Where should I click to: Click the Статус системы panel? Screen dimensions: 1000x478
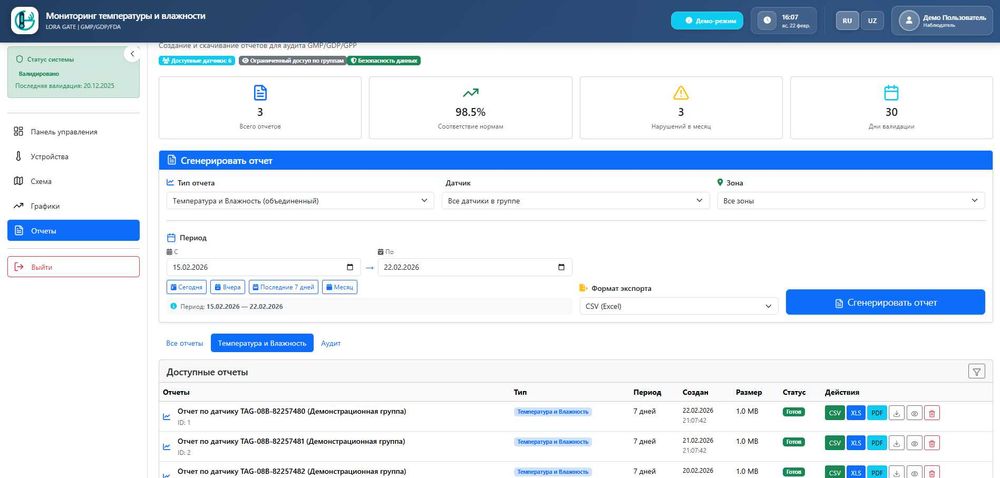click(73, 72)
